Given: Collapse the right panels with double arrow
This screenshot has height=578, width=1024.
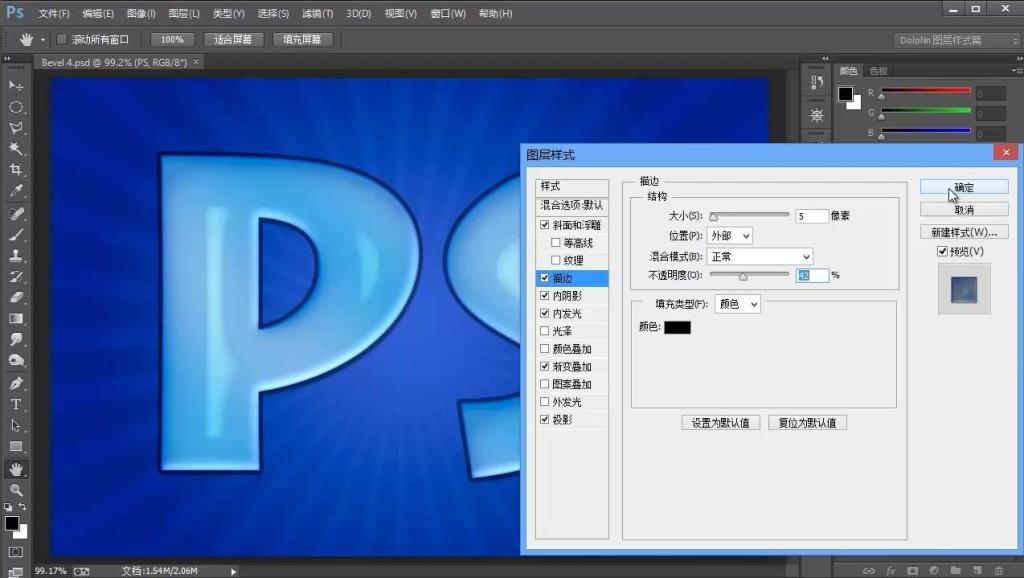Looking at the screenshot, I should [1019, 58].
